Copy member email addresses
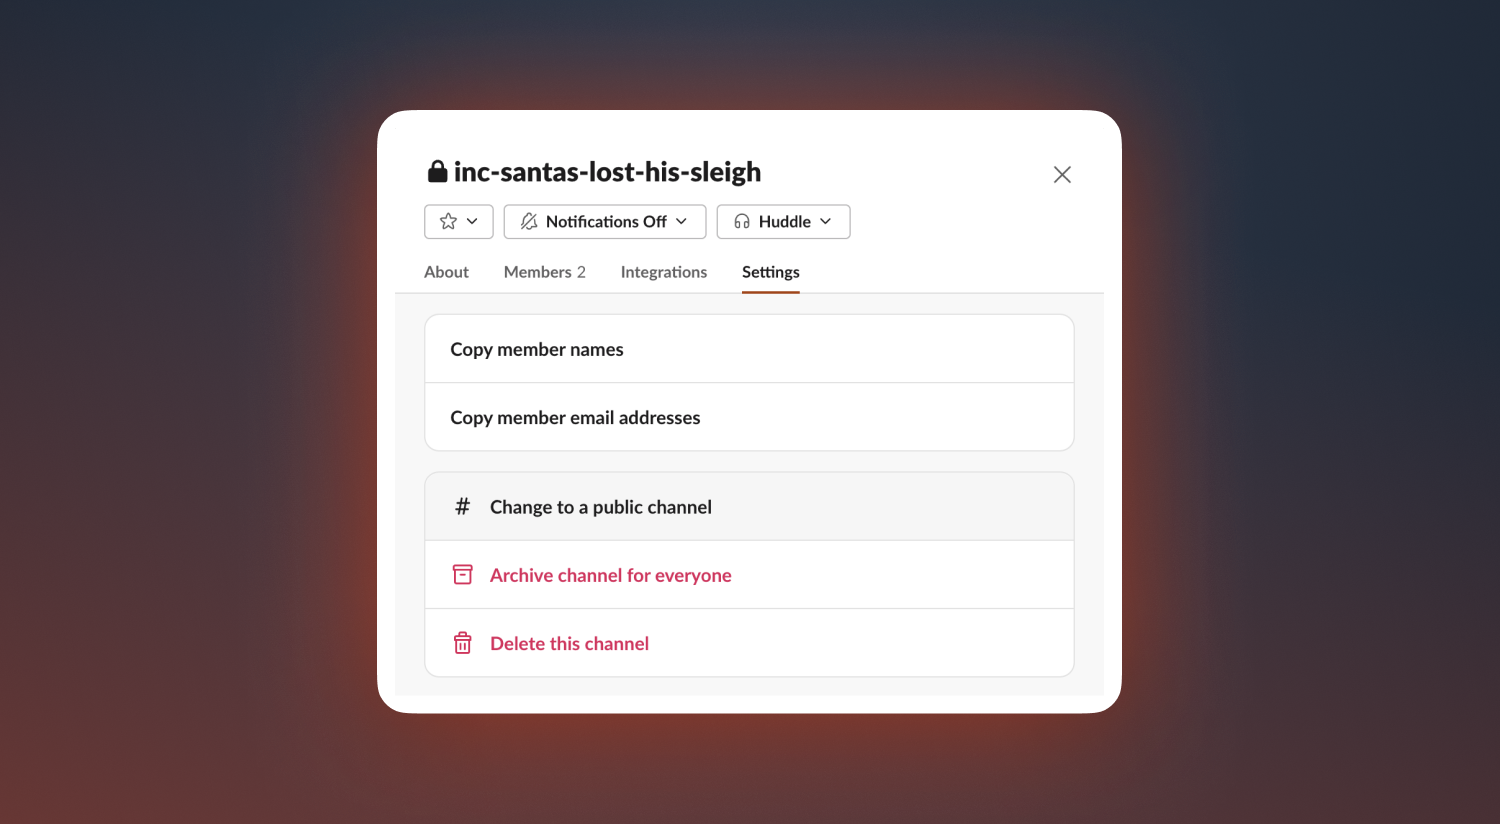 click(749, 417)
